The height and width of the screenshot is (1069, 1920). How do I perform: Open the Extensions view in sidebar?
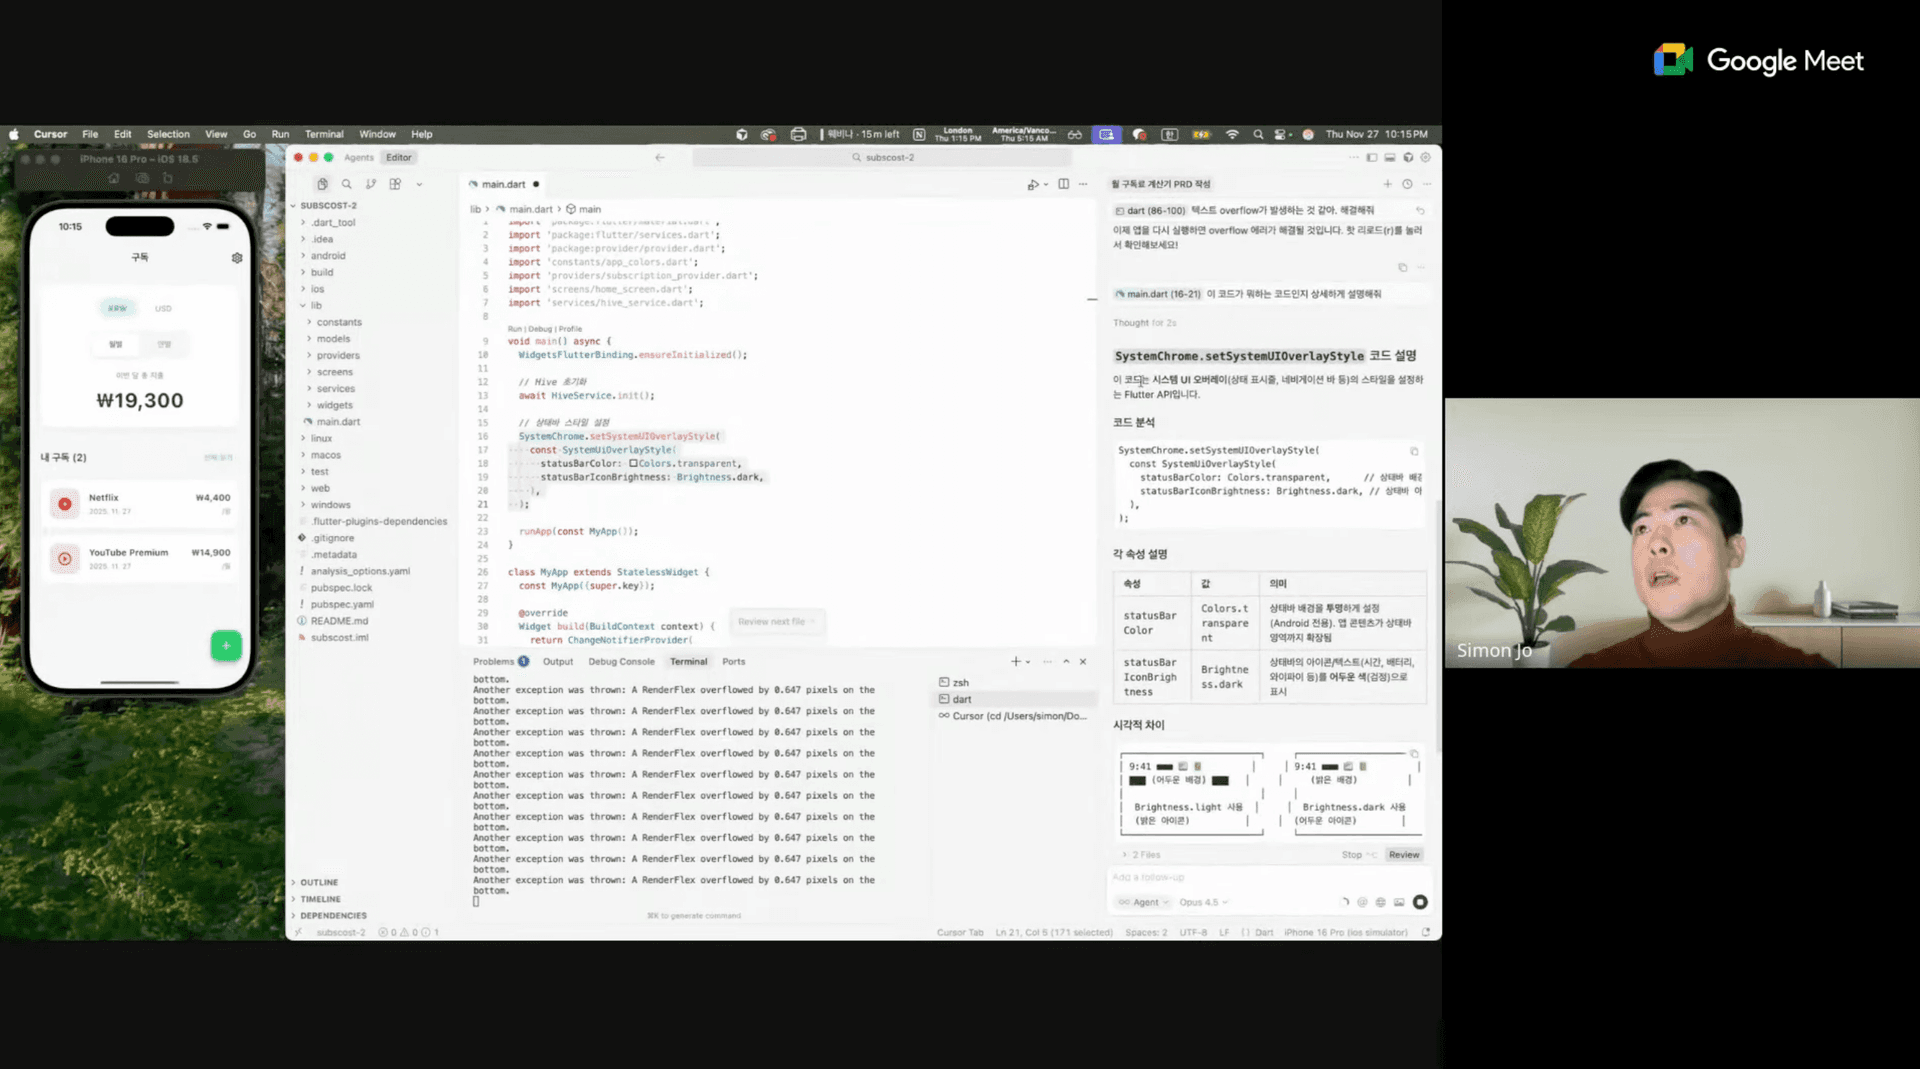click(x=396, y=184)
